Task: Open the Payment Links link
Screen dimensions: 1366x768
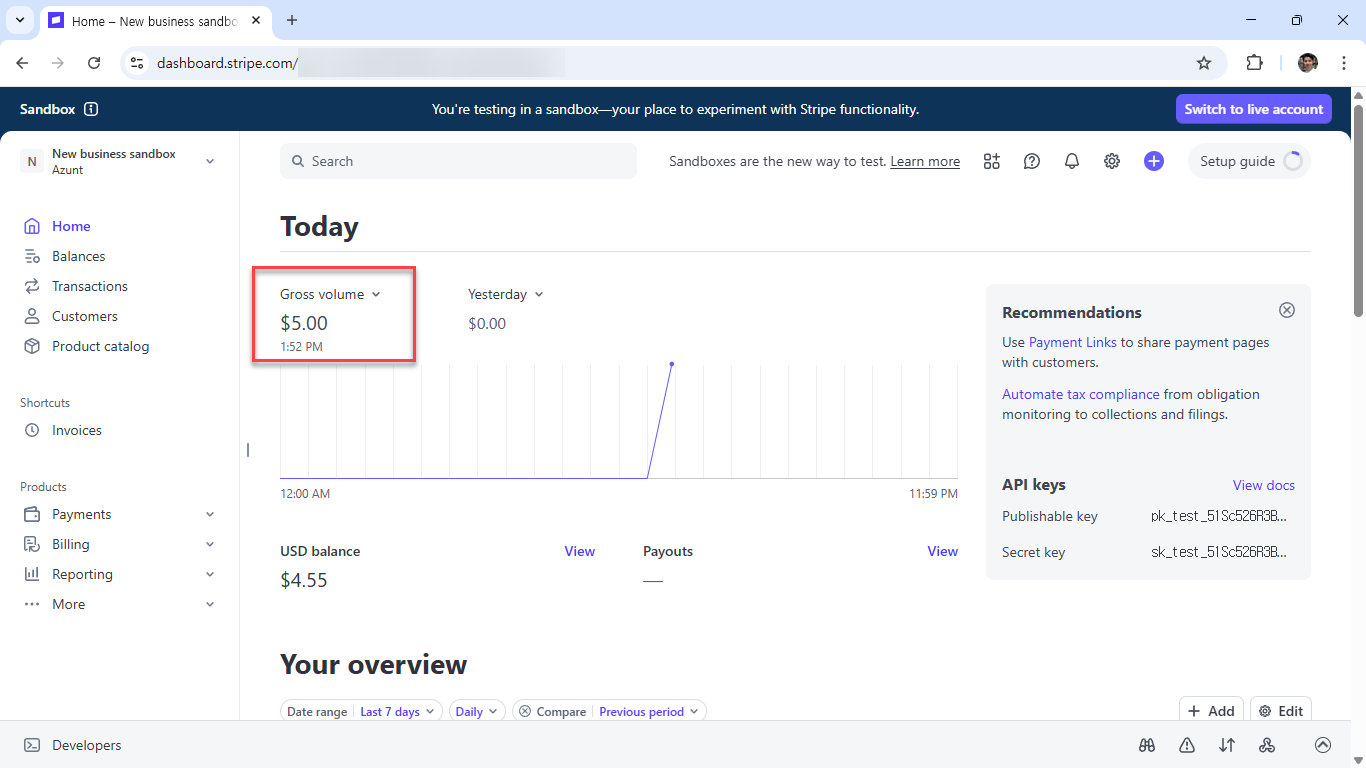Action: 1072,342
